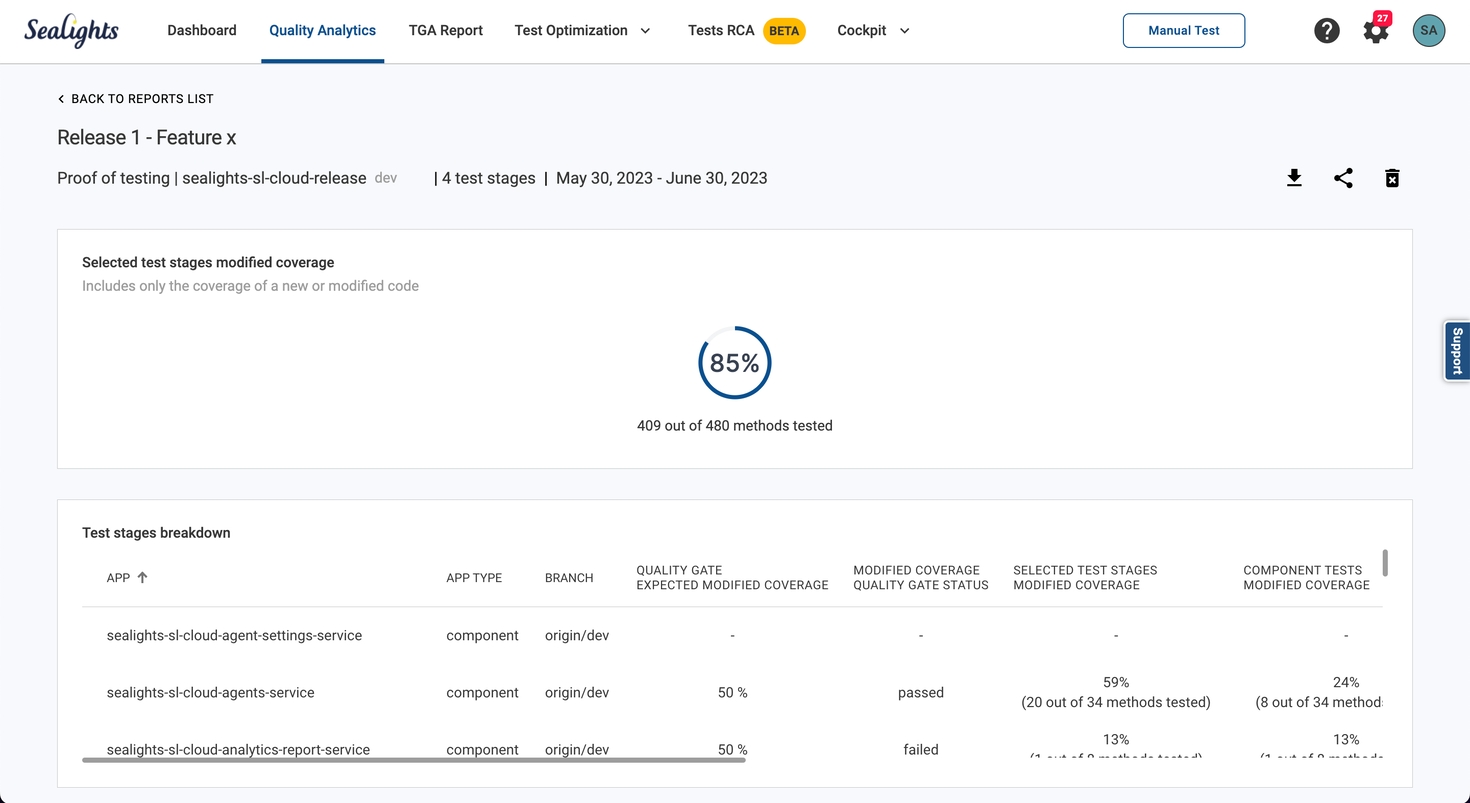Select the sealights-sl-cloud-agents-service row
1470x803 pixels.
pos(211,693)
